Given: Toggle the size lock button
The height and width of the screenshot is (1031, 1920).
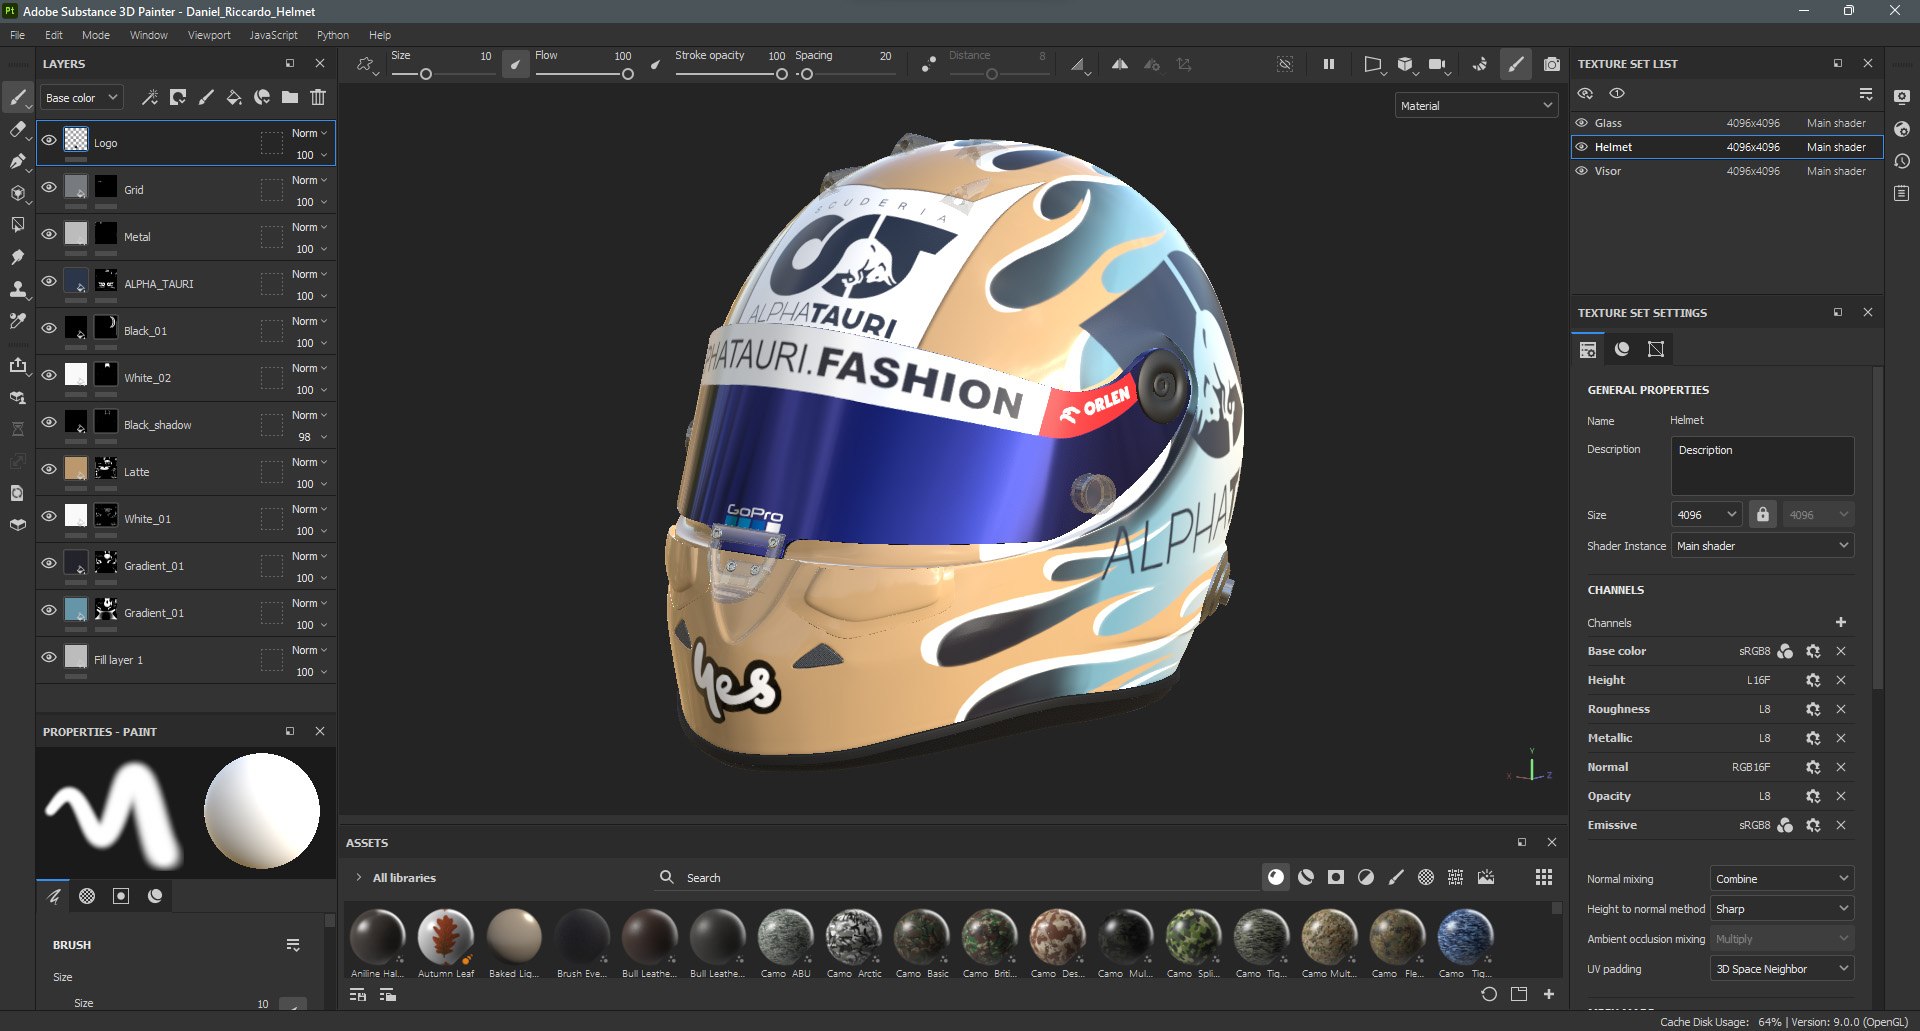Looking at the screenshot, I should pyautogui.click(x=1763, y=514).
